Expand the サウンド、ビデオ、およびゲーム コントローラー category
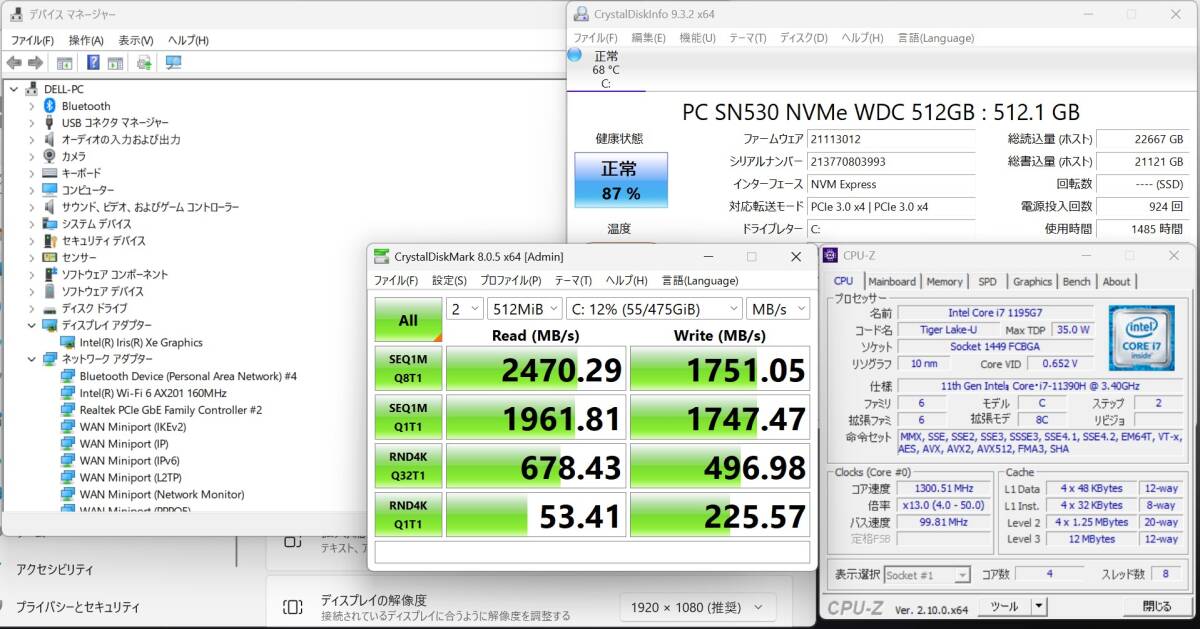 (31, 207)
